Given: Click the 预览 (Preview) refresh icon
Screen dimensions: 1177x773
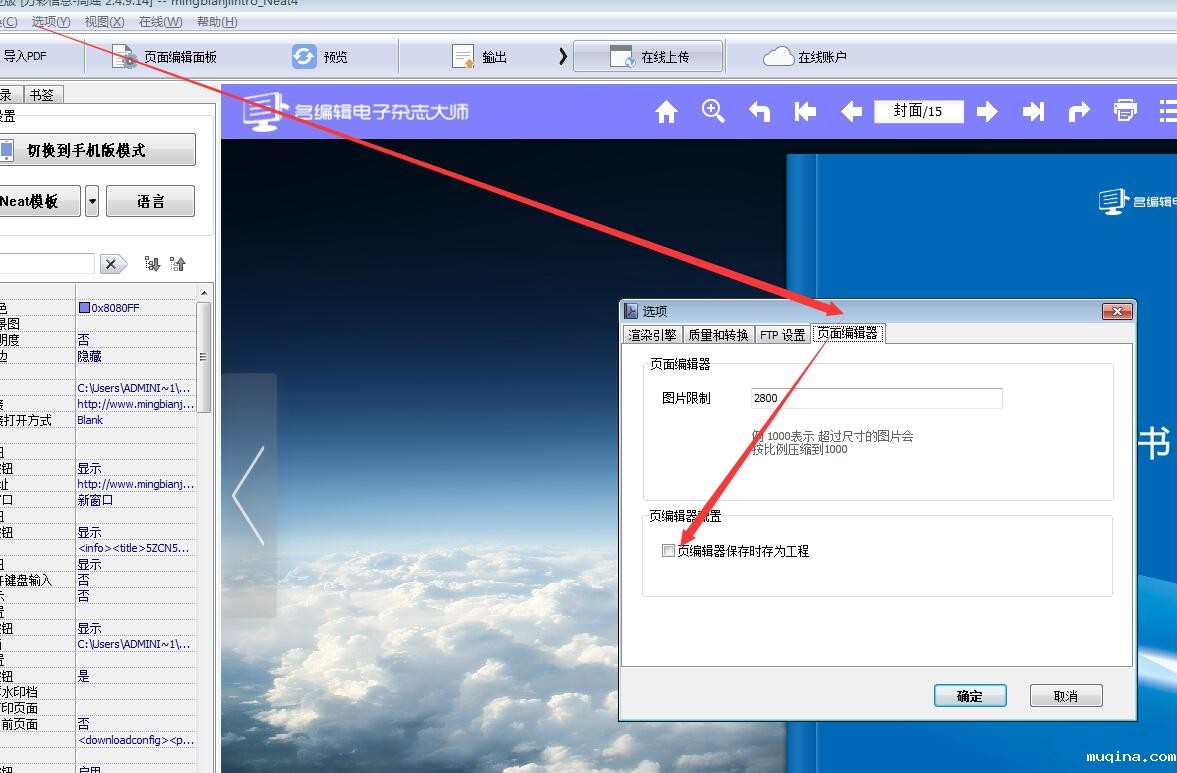Looking at the screenshot, I should point(306,56).
